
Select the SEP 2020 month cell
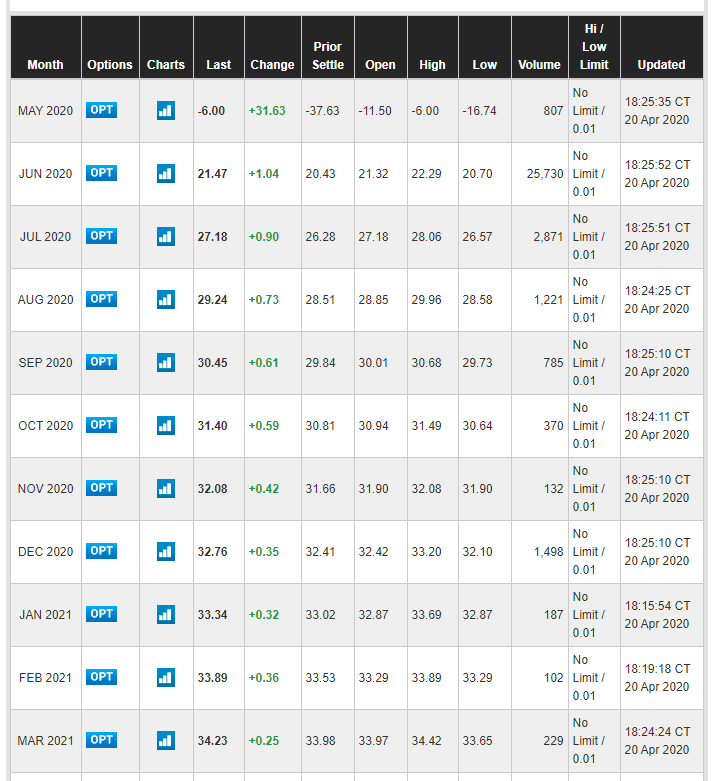(46, 363)
